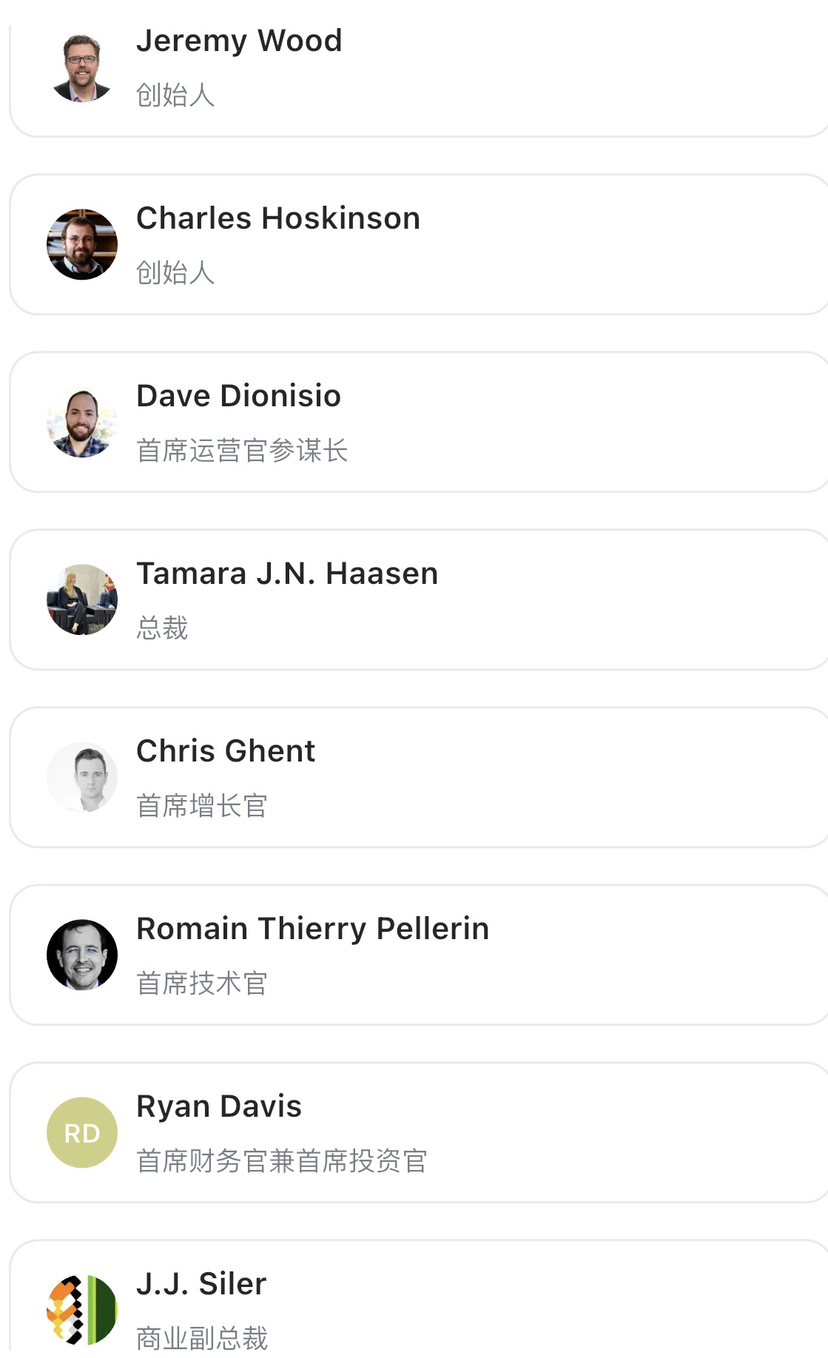Tap the RD initials avatar
Image resolution: width=828 pixels, height=1358 pixels.
(82, 1132)
